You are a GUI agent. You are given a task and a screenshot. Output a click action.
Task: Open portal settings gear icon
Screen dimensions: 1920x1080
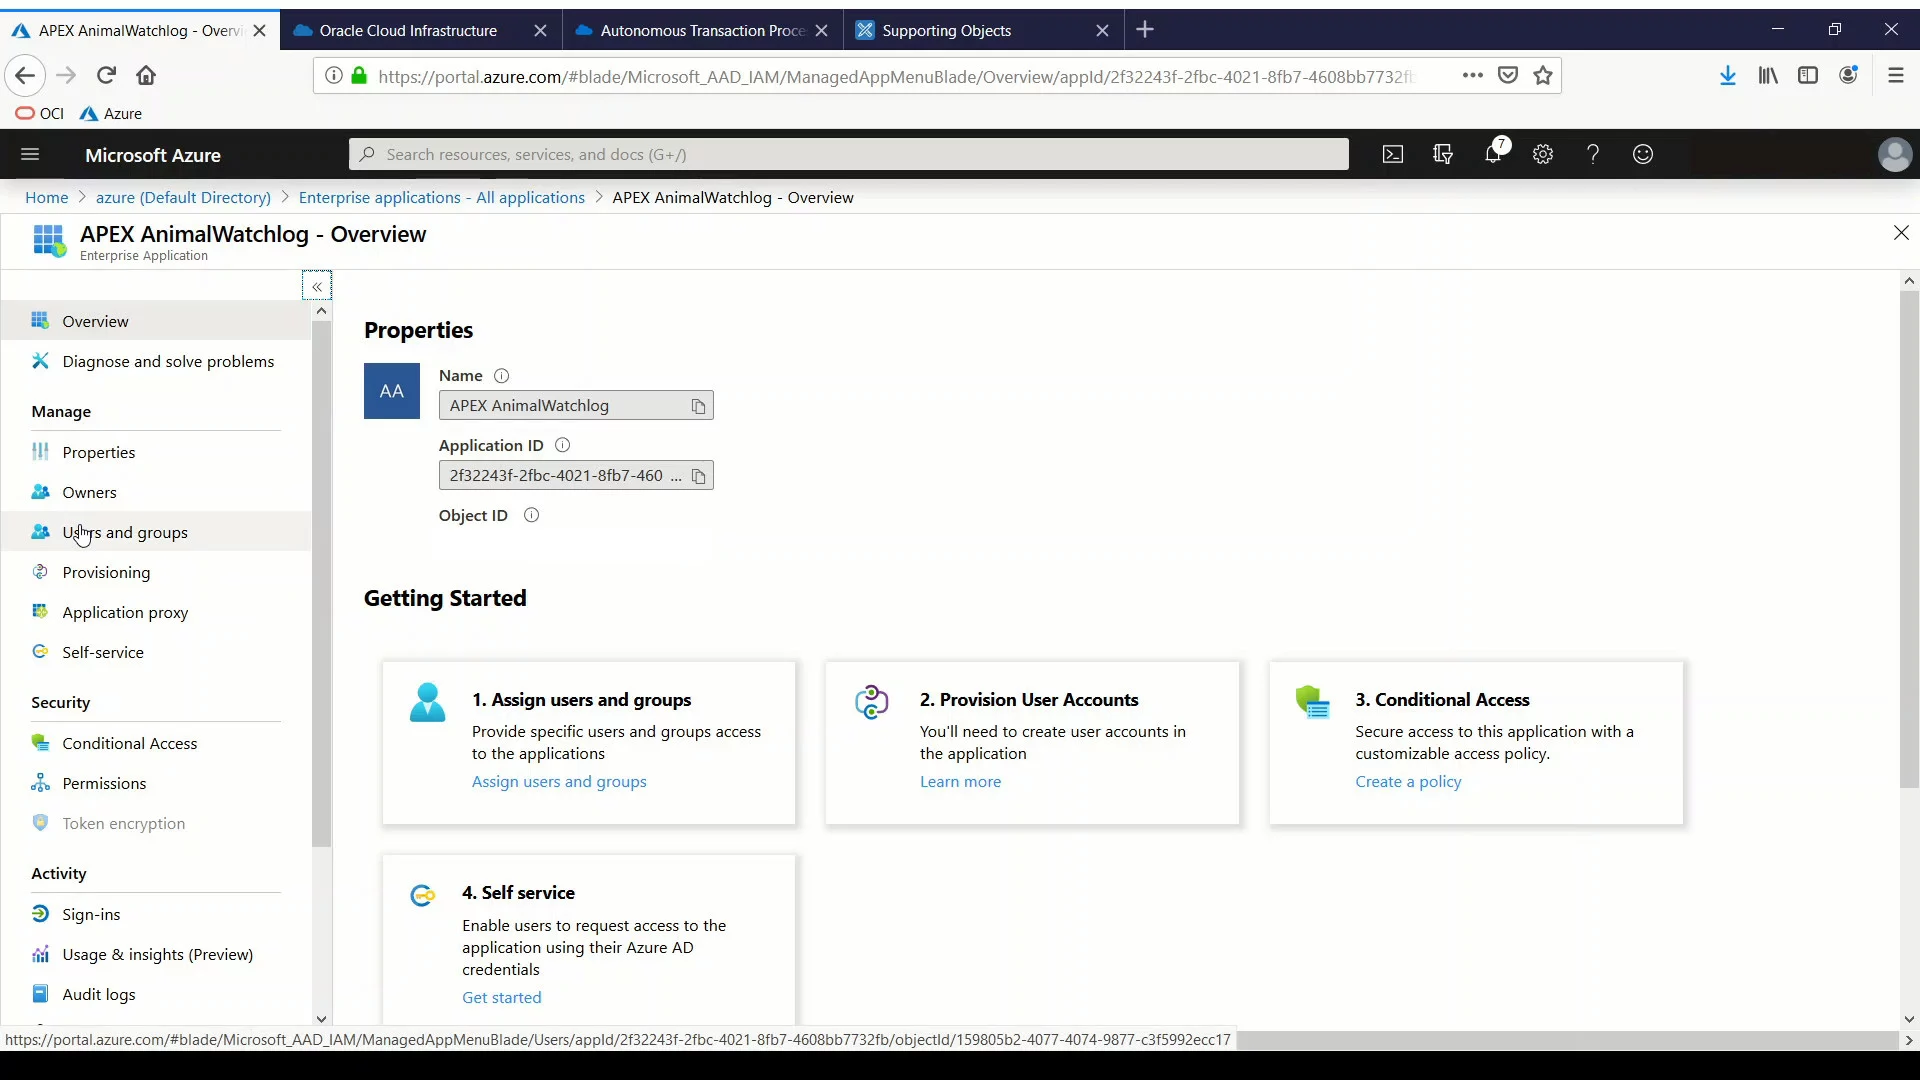click(x=1543, y=154)
